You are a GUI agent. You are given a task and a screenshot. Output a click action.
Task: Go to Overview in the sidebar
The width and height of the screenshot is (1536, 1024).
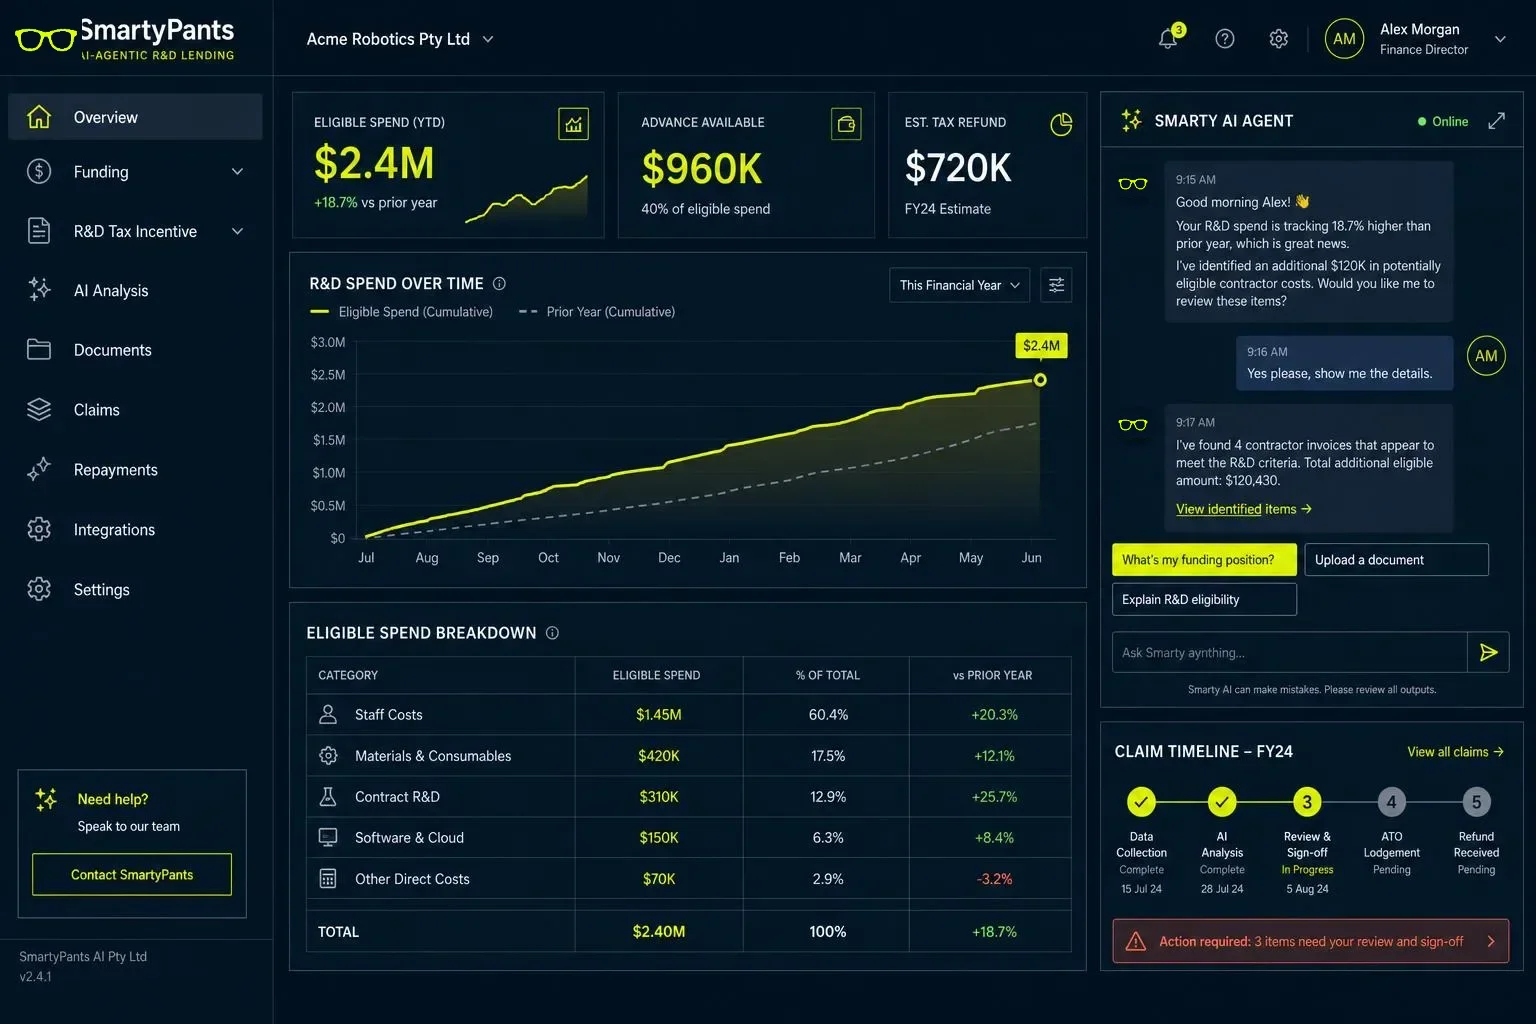[x=135, y=117]
